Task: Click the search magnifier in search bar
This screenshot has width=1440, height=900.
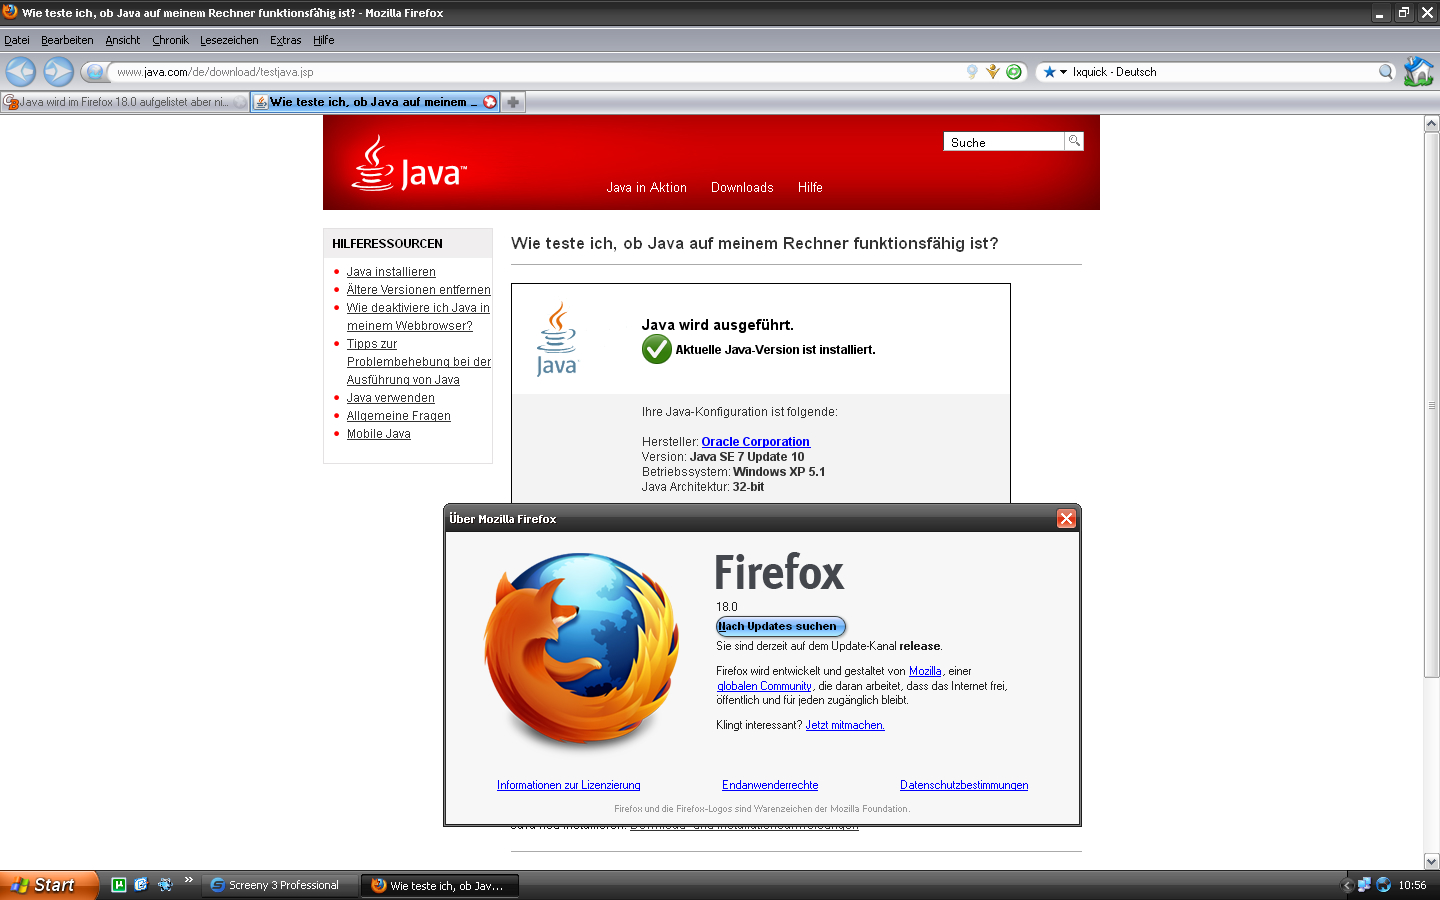Action: pyautogui.click(x=1385, y=72)
